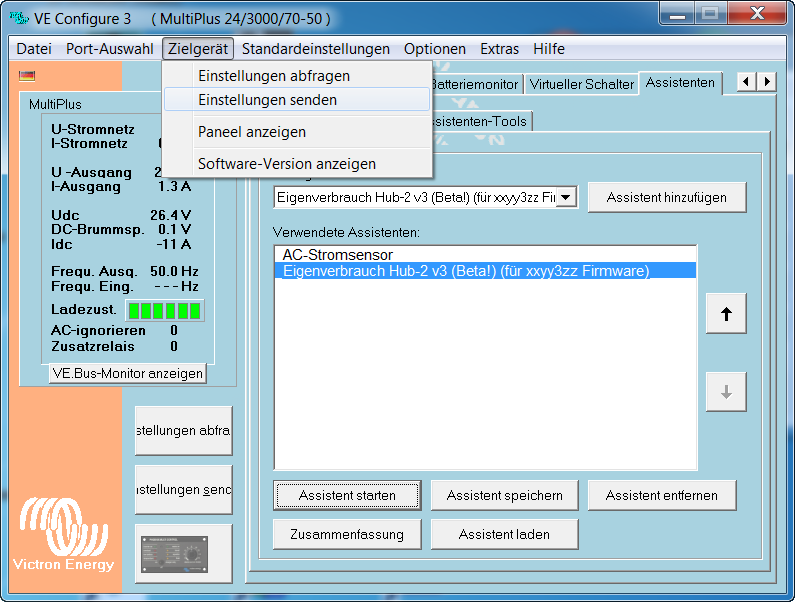Click VE.Bus-Monitor anzeigen button
795x602 pixels.
pos(127,373)
